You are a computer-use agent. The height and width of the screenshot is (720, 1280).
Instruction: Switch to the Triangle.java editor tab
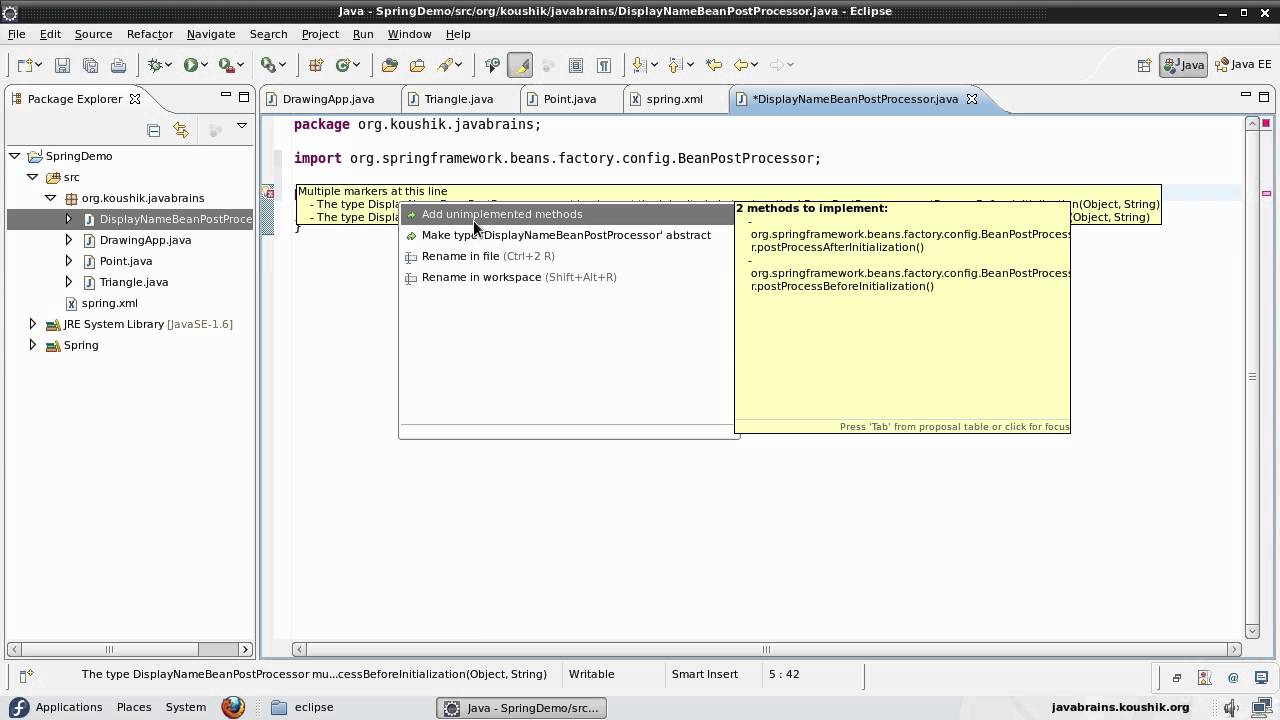click(458, 99)
